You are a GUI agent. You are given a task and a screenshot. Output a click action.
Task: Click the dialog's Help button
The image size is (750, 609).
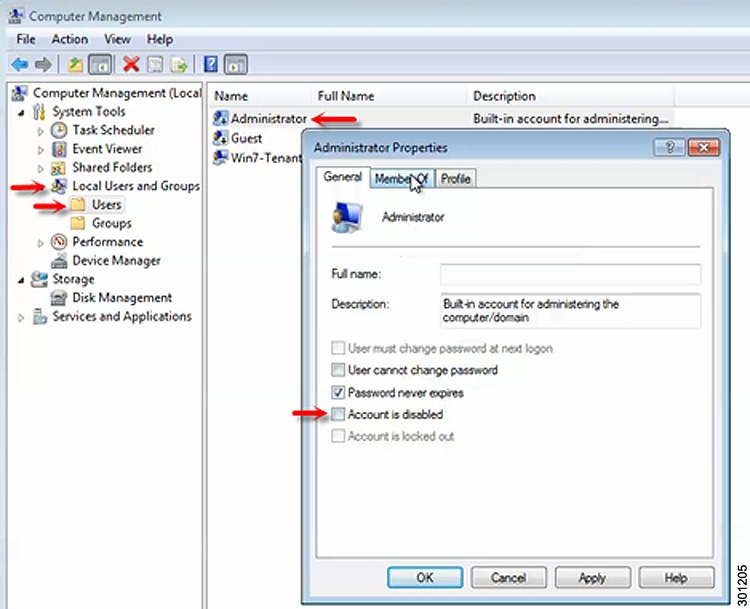tap(676, 578)
